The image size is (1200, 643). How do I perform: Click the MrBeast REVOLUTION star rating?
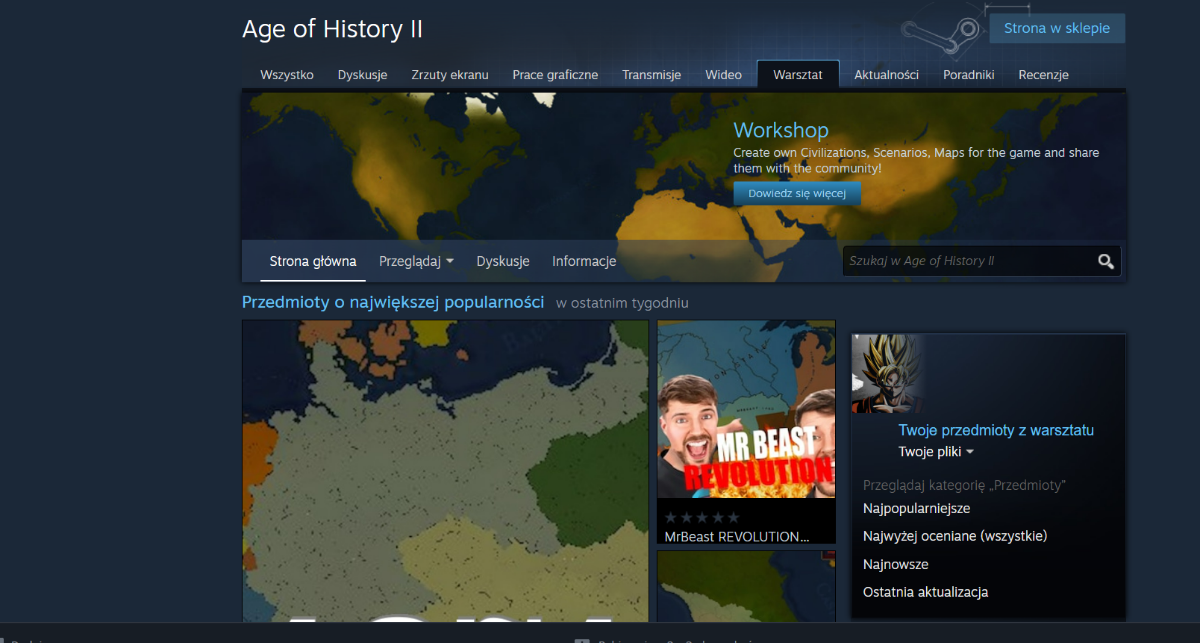[x=702, y=517]
